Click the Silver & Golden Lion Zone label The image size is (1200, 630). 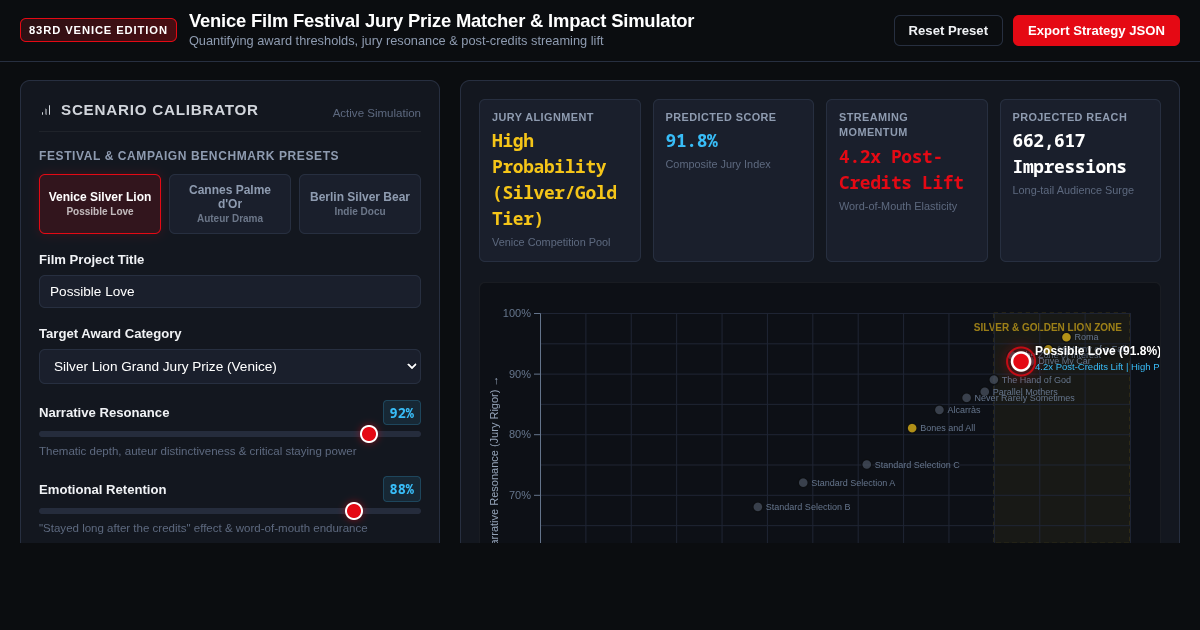(x=1048, y=328)
